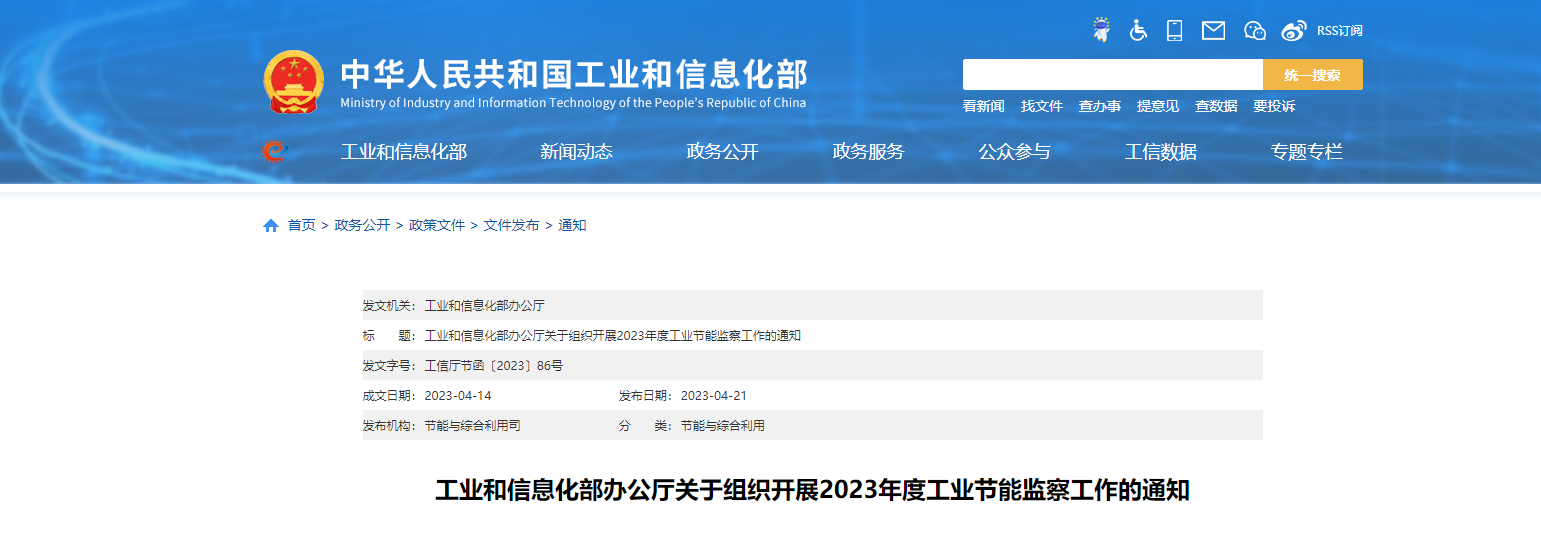Select 政务公开 in the main navigation

click(x=722, y=152)
